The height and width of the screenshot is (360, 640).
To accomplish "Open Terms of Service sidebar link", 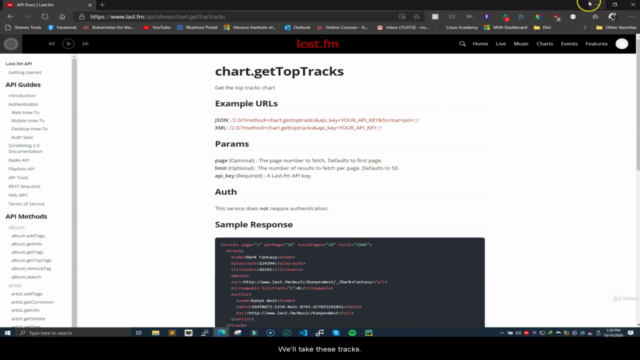I will point(27,204).
